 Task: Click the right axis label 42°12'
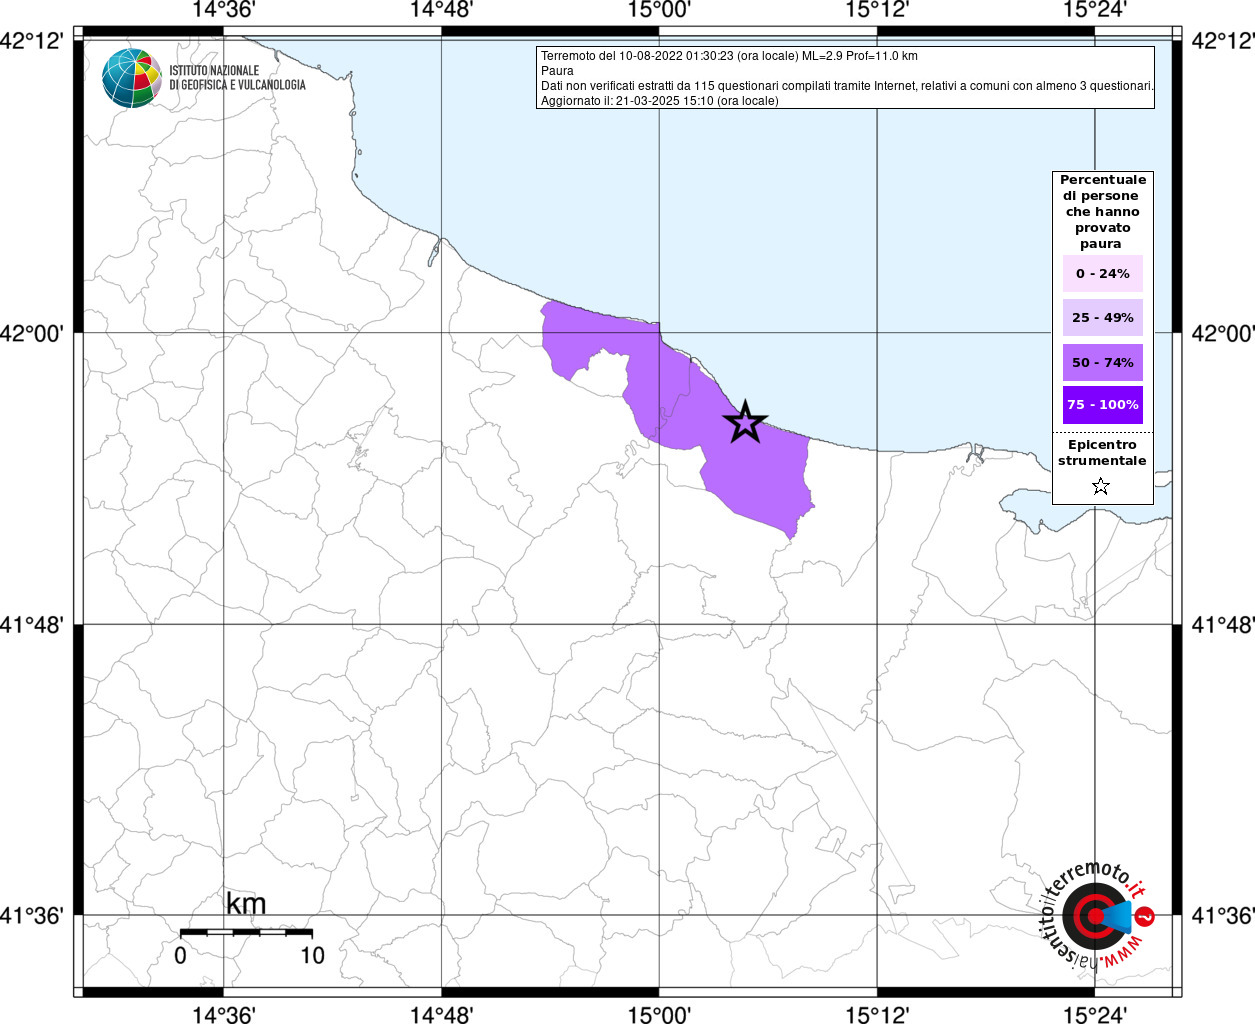[x=1223, y=42]
